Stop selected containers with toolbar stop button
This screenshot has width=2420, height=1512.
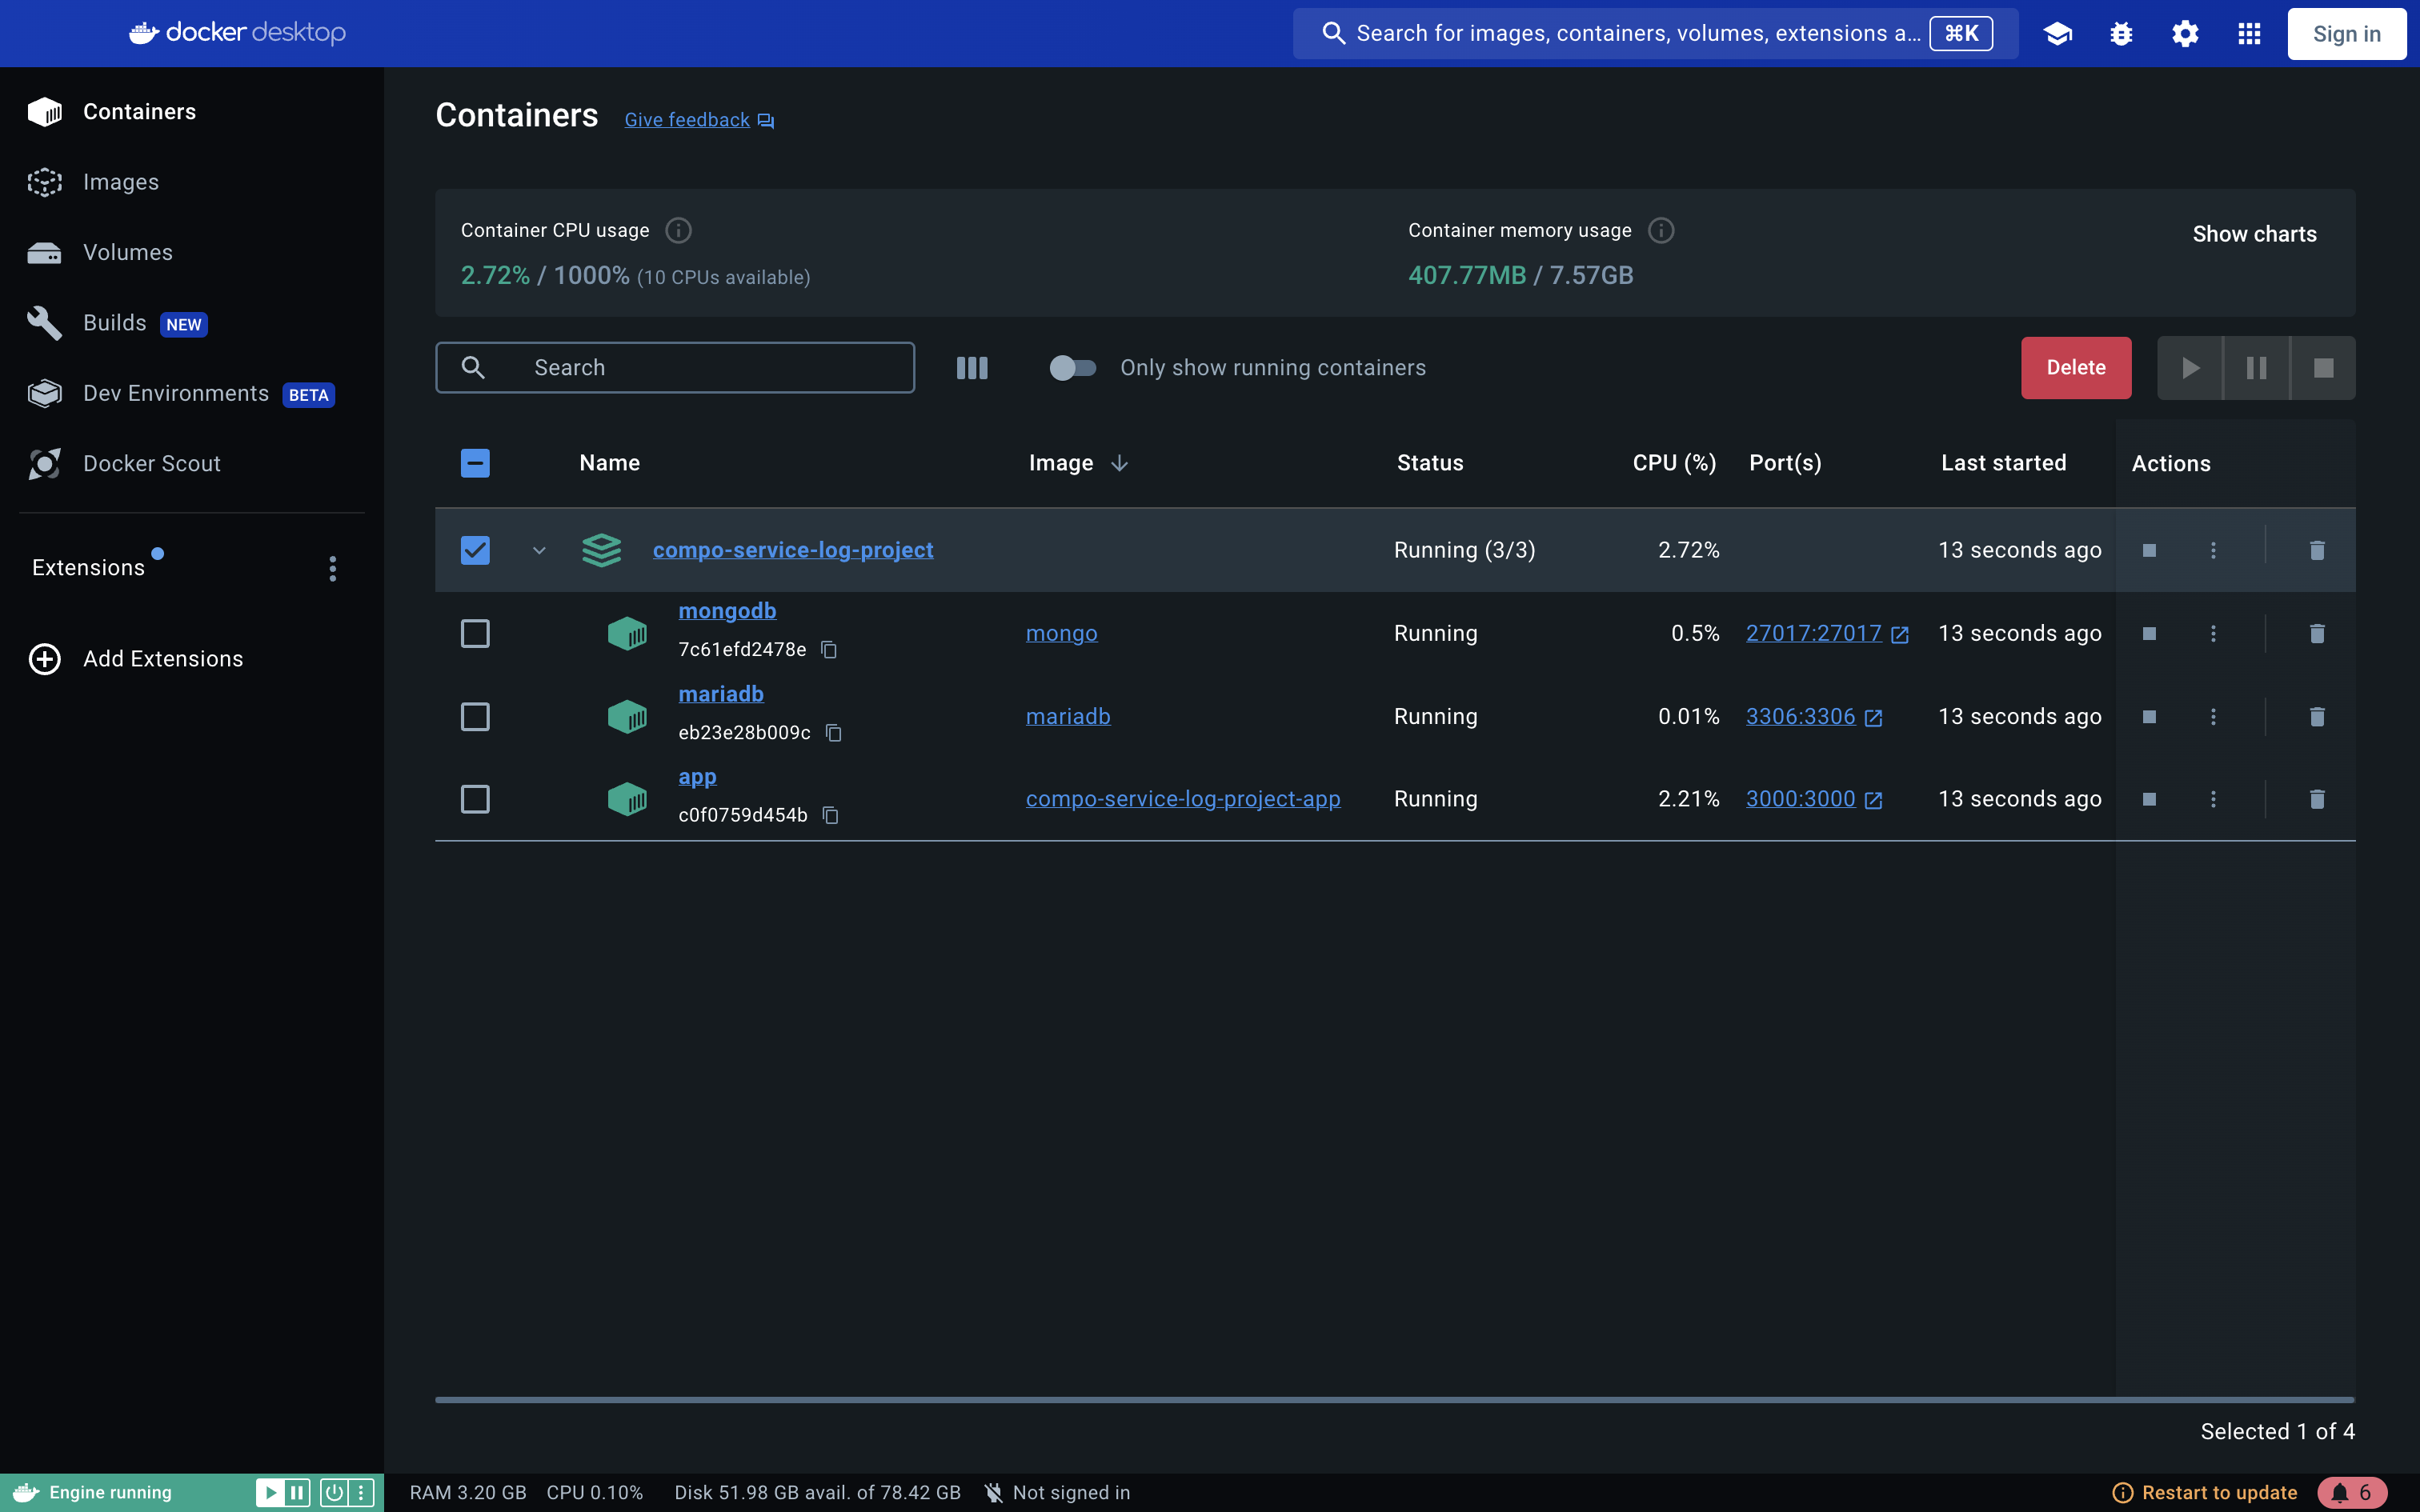(2323, 368)
